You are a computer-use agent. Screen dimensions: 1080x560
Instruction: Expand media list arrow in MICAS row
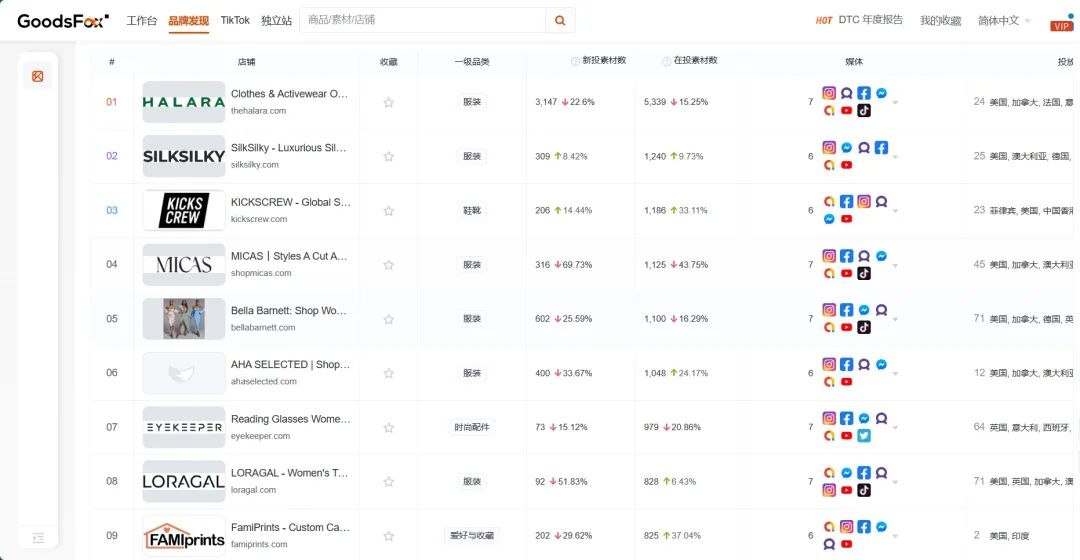[x=895, y=265]
